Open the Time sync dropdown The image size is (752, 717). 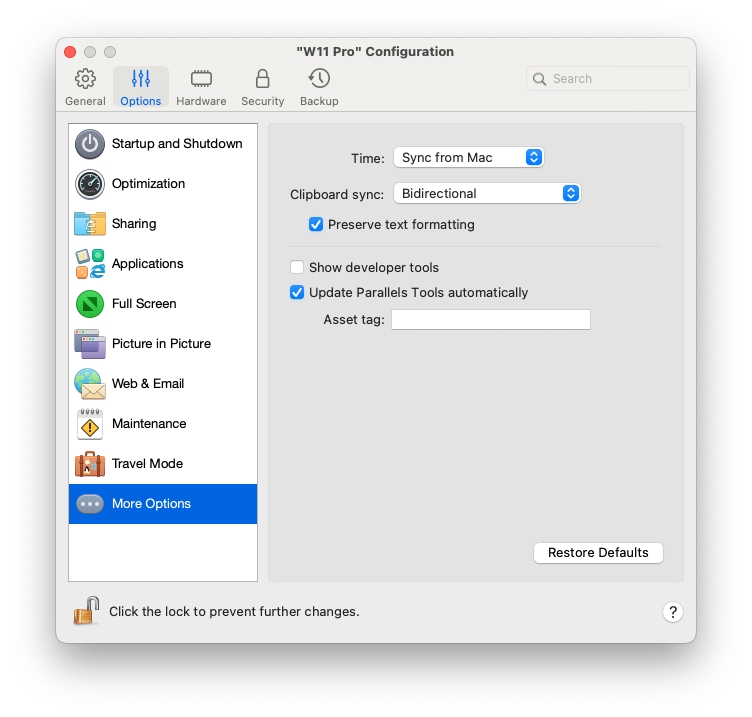(468, 158)
